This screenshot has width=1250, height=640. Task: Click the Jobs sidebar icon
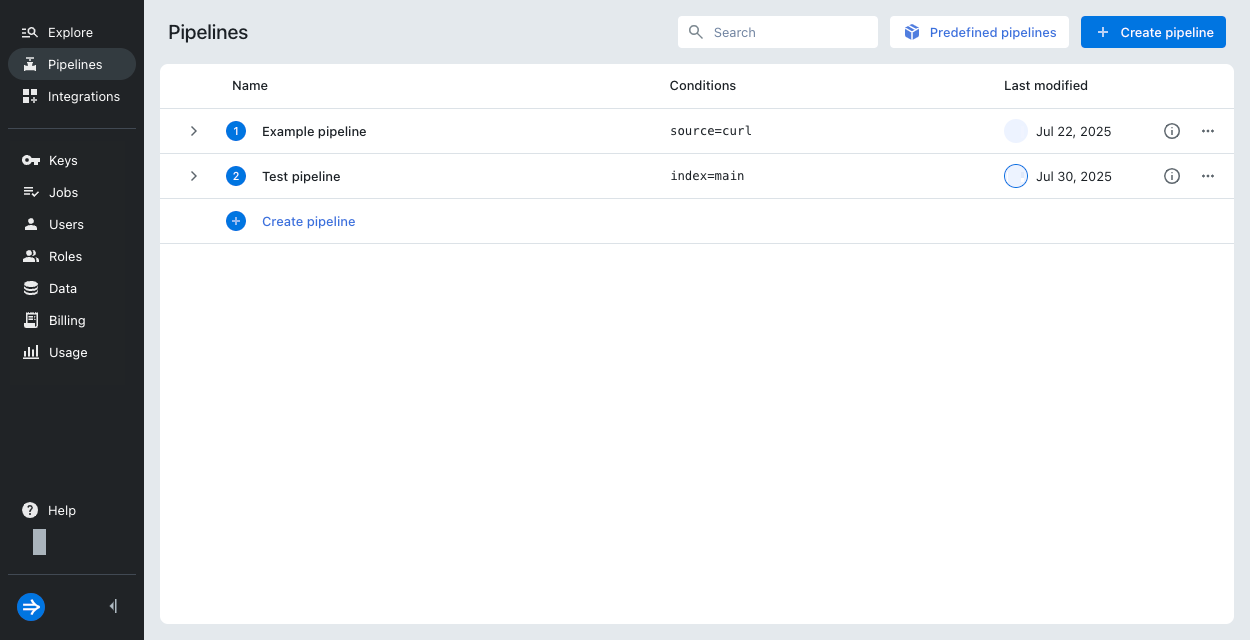click(30, 192)
